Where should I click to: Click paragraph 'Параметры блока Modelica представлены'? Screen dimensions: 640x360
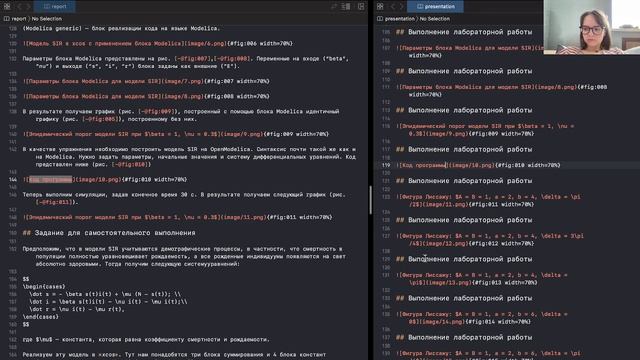[x=186, y=62]
